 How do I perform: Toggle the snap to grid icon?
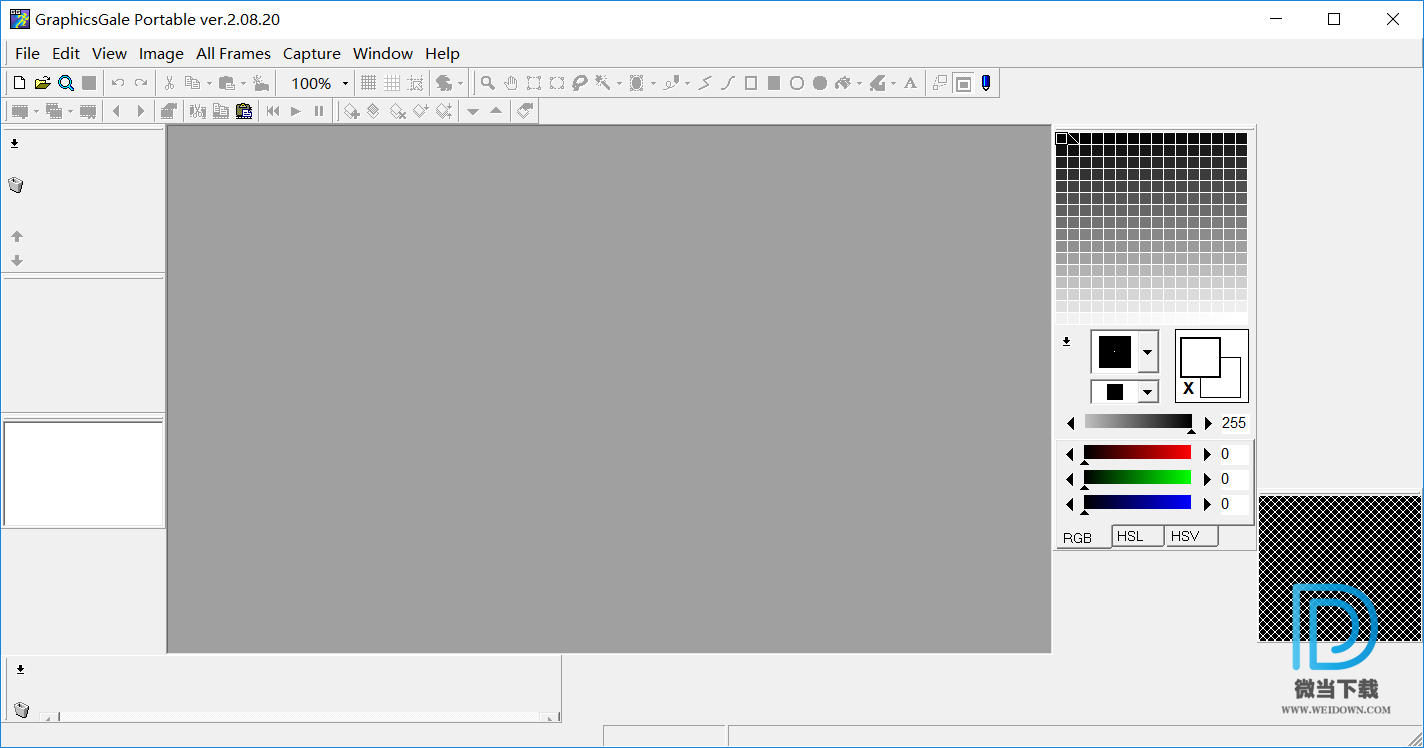pyautogui.click(x=415, y=83)
